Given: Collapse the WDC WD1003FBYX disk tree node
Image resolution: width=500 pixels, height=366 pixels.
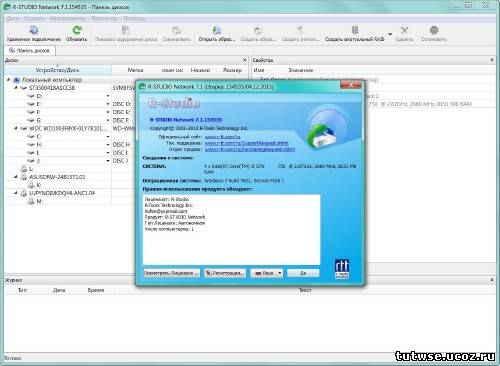Looking at the screenshot, I should click(16, 128).
